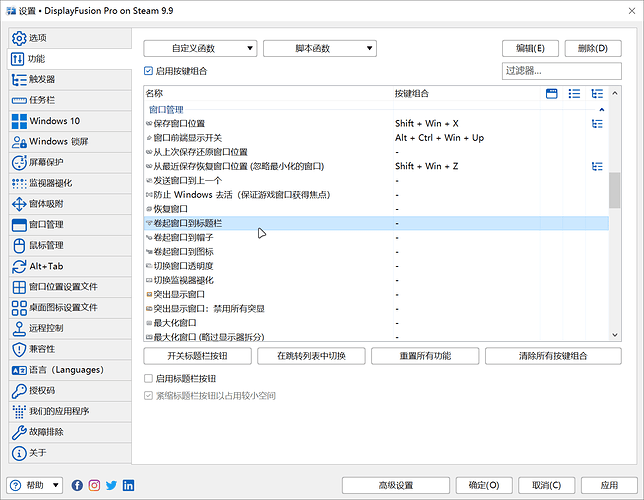Screen dimensions: 644x500
Task: Open the 脚本函数 dropdown
Action: 320,48
